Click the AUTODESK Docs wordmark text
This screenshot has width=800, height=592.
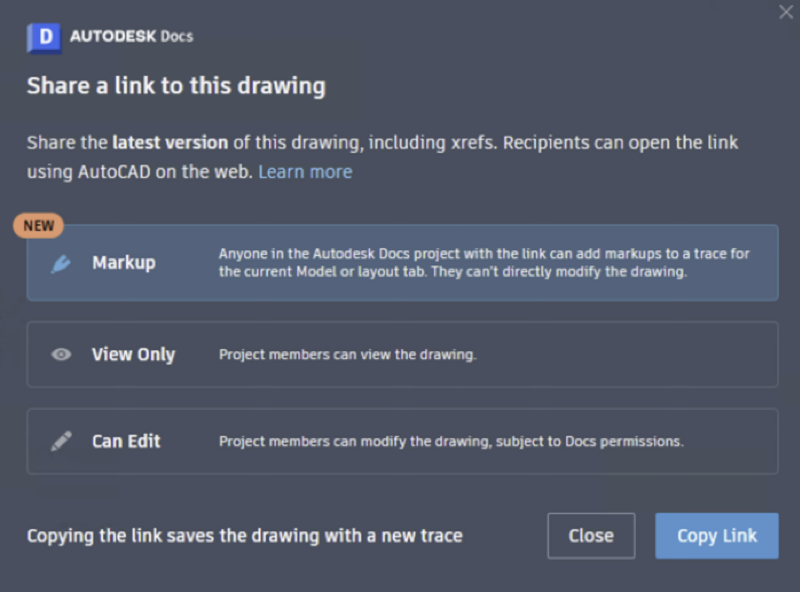131,36
